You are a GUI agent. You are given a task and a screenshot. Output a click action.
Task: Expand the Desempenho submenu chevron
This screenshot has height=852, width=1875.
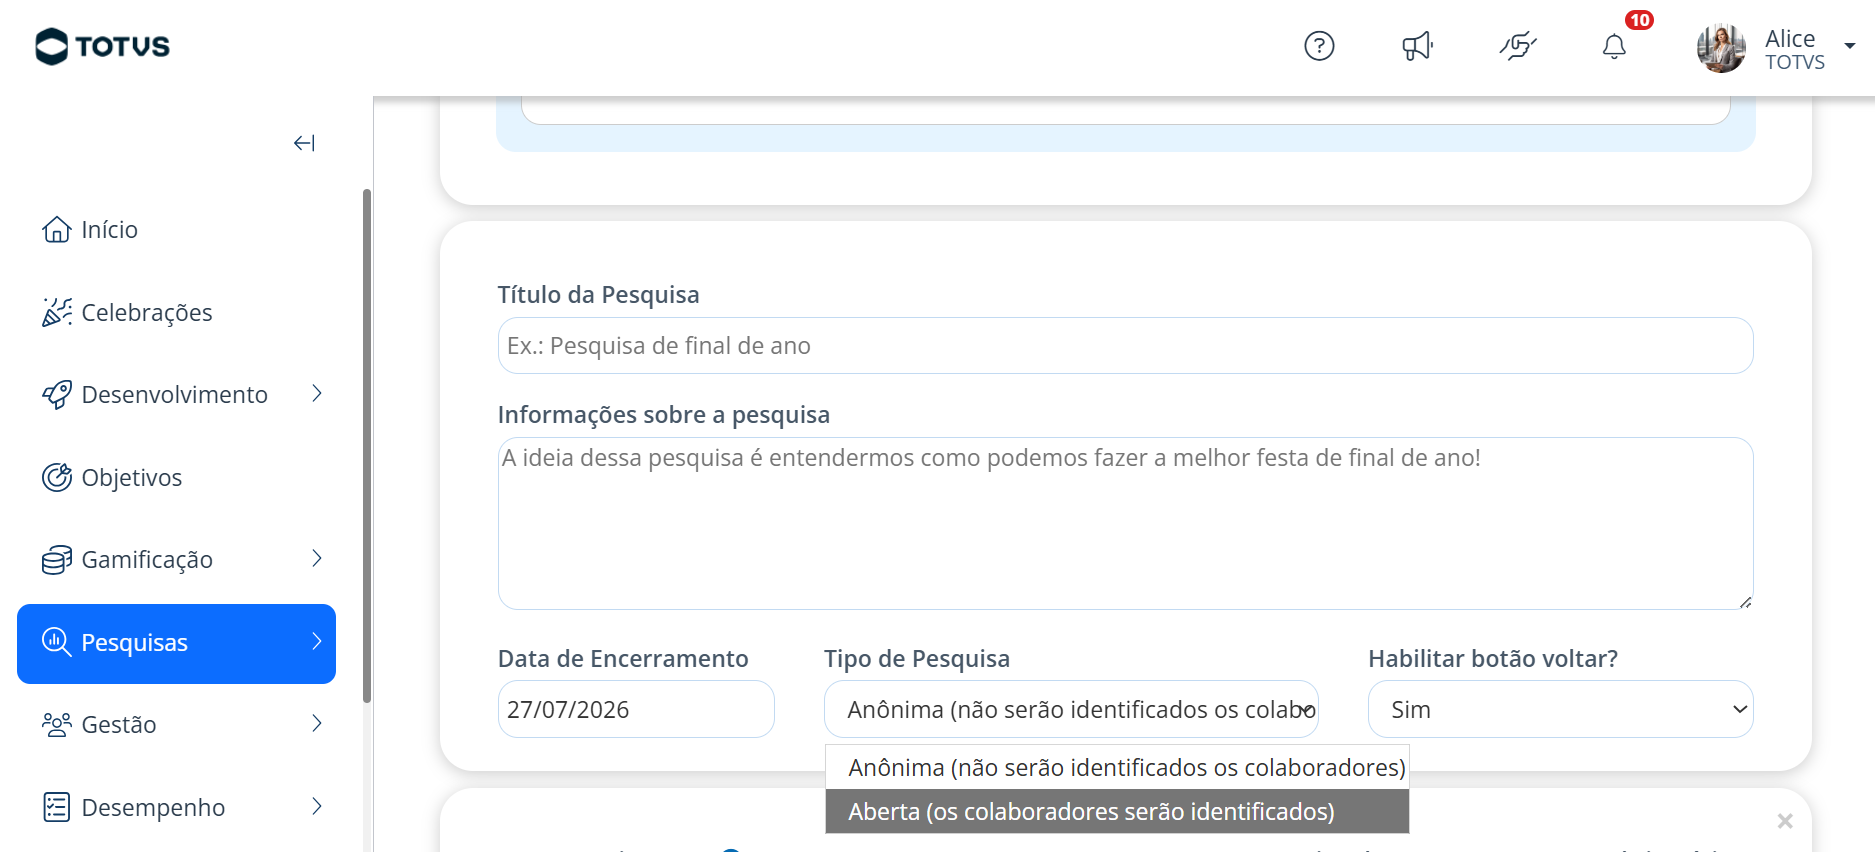317,807
